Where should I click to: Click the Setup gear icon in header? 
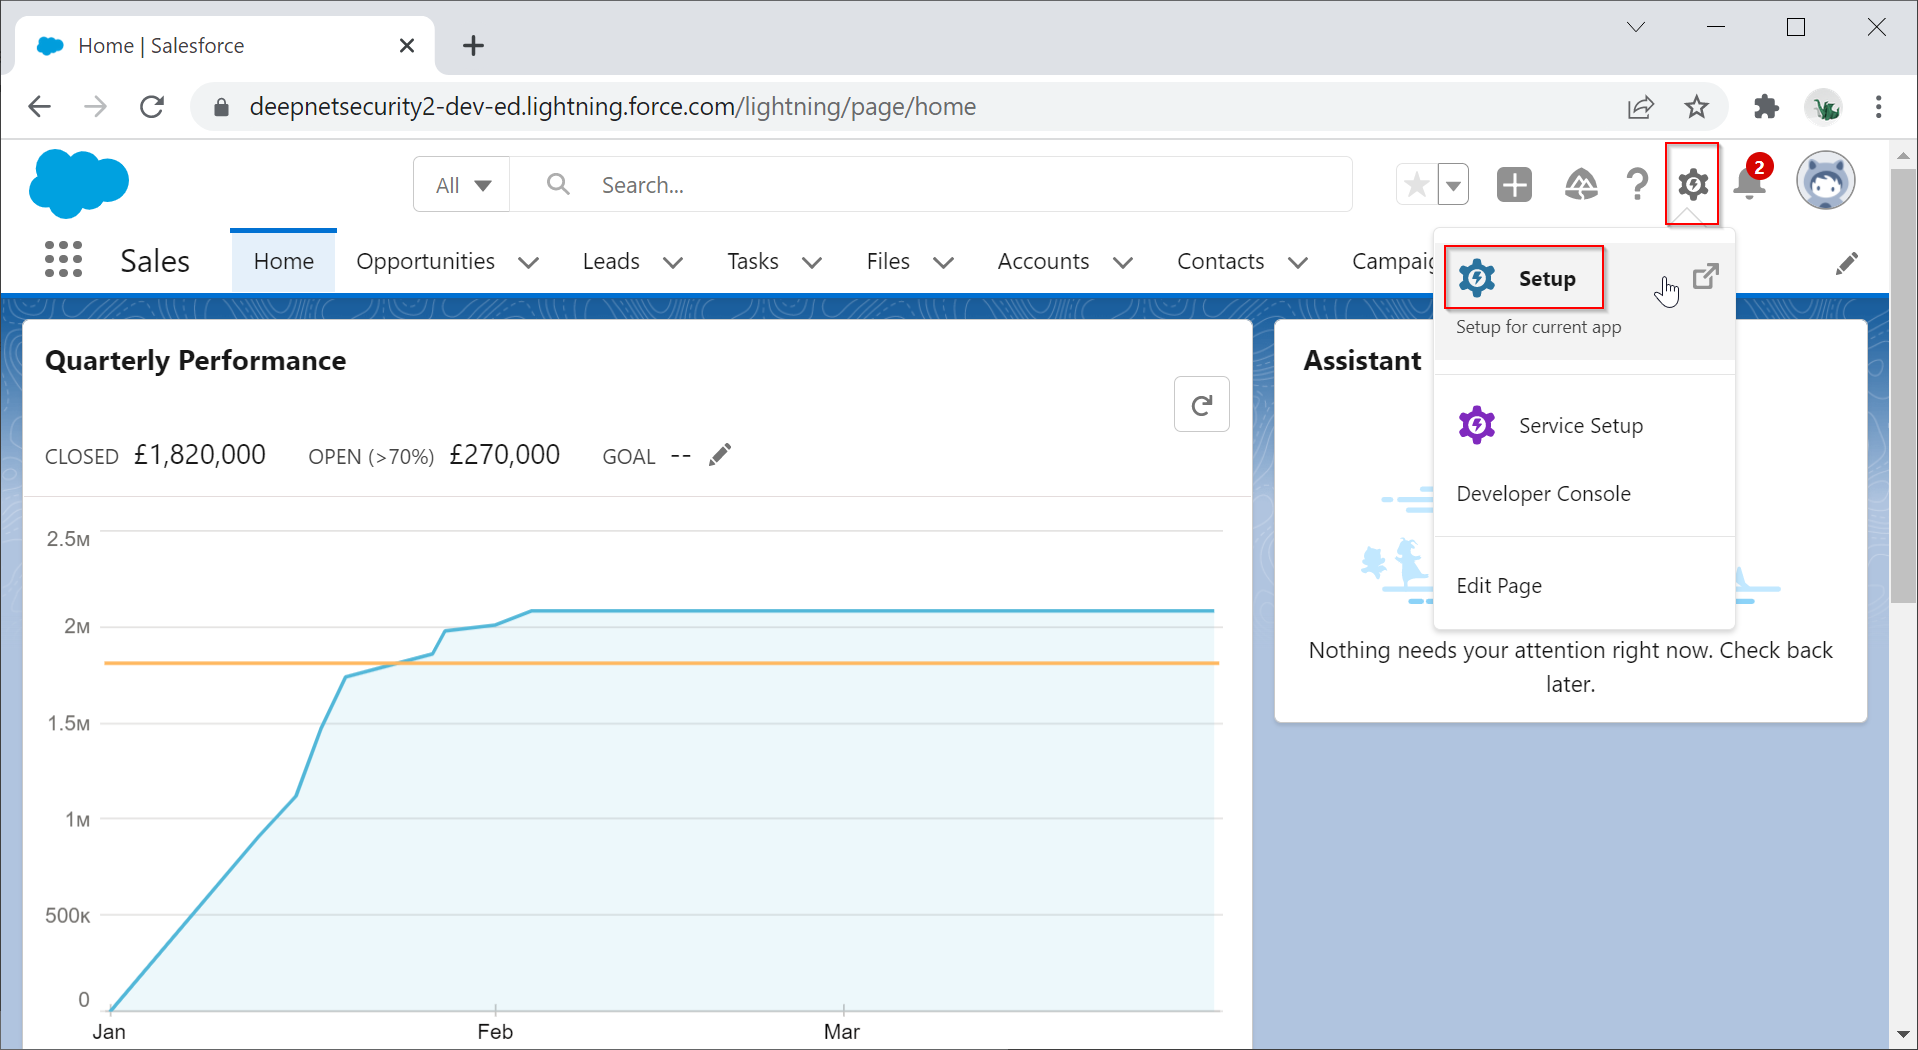point(1692,185)
